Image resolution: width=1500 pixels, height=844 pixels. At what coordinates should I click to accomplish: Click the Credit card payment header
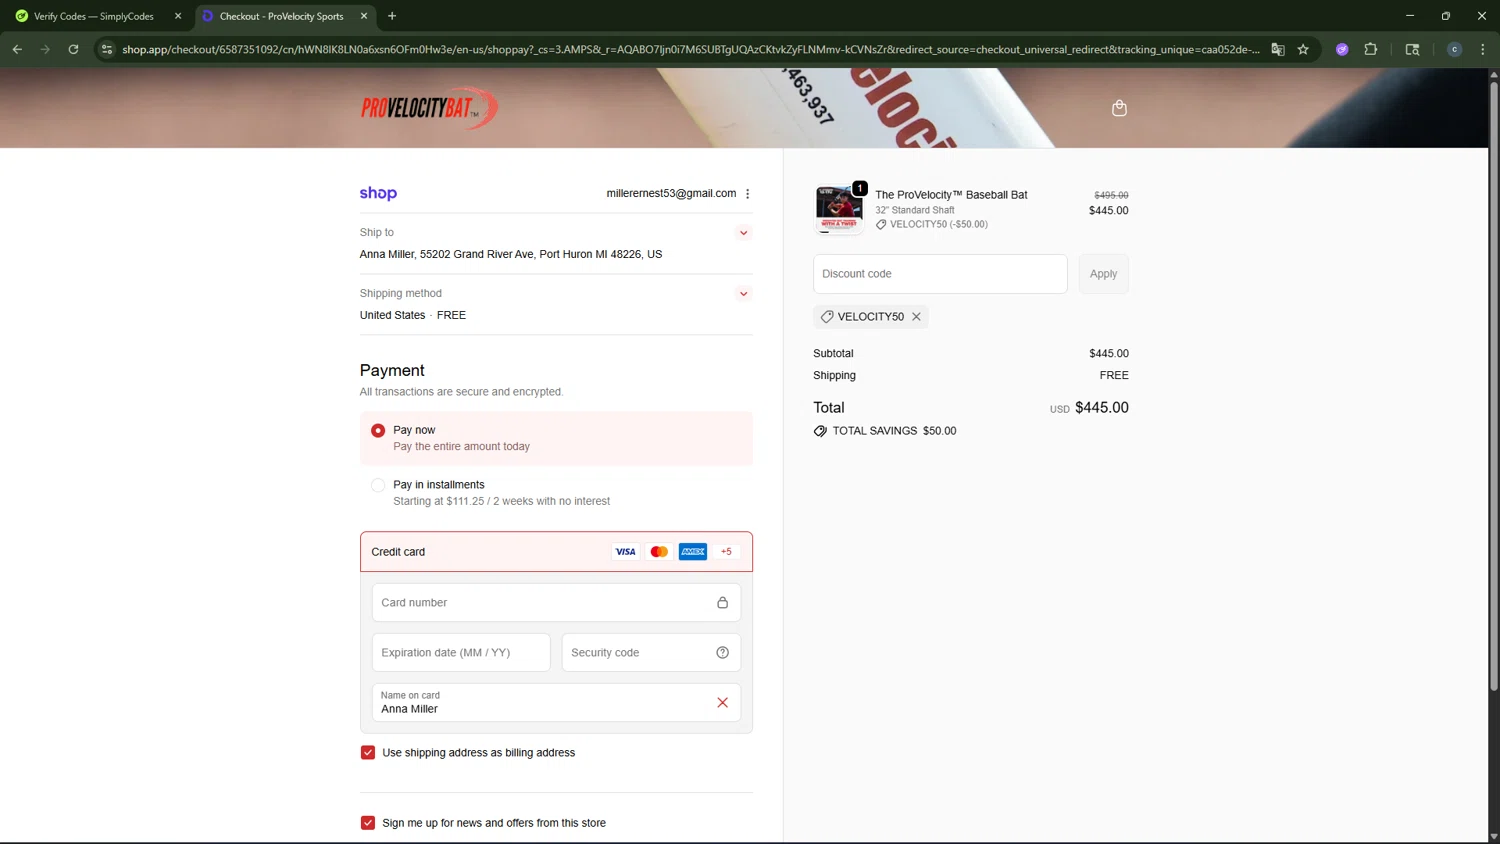click(556, 552)
